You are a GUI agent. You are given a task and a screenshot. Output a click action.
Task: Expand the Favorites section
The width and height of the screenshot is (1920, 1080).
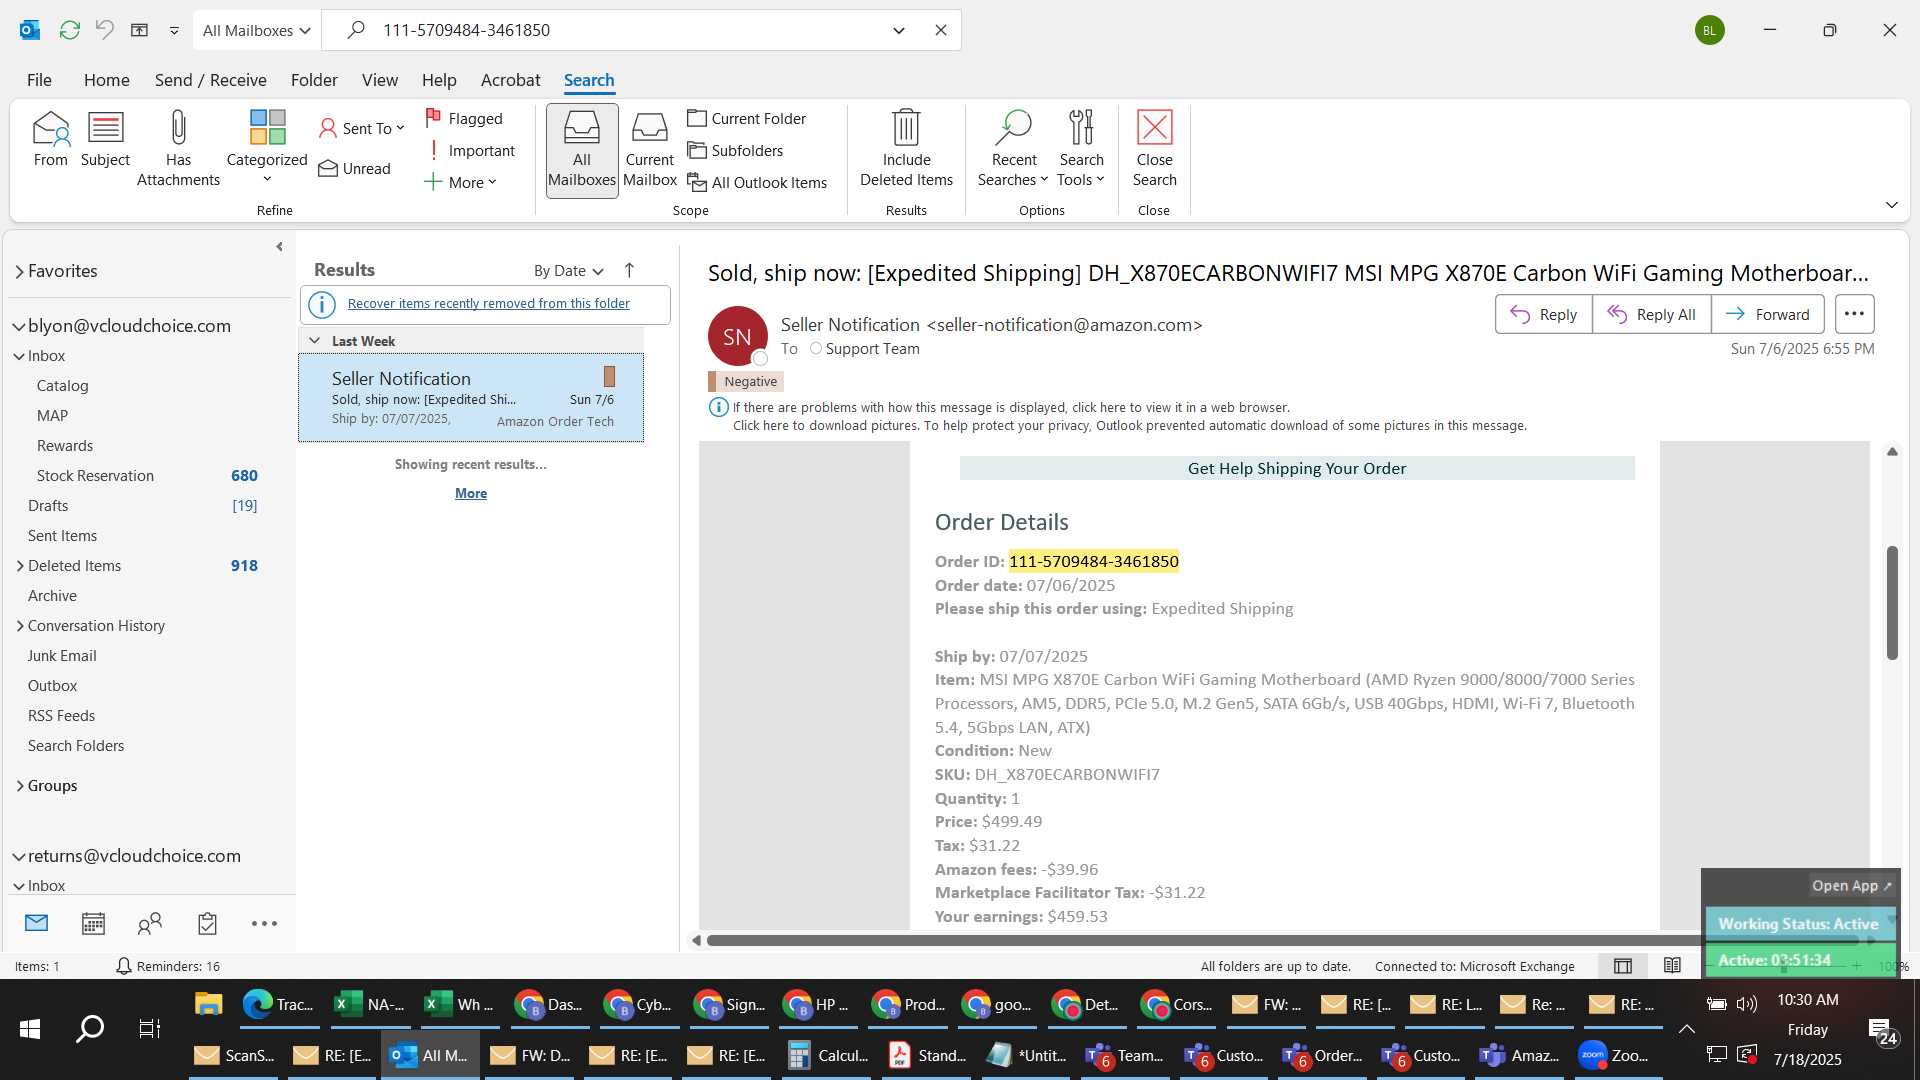[19, 271]
